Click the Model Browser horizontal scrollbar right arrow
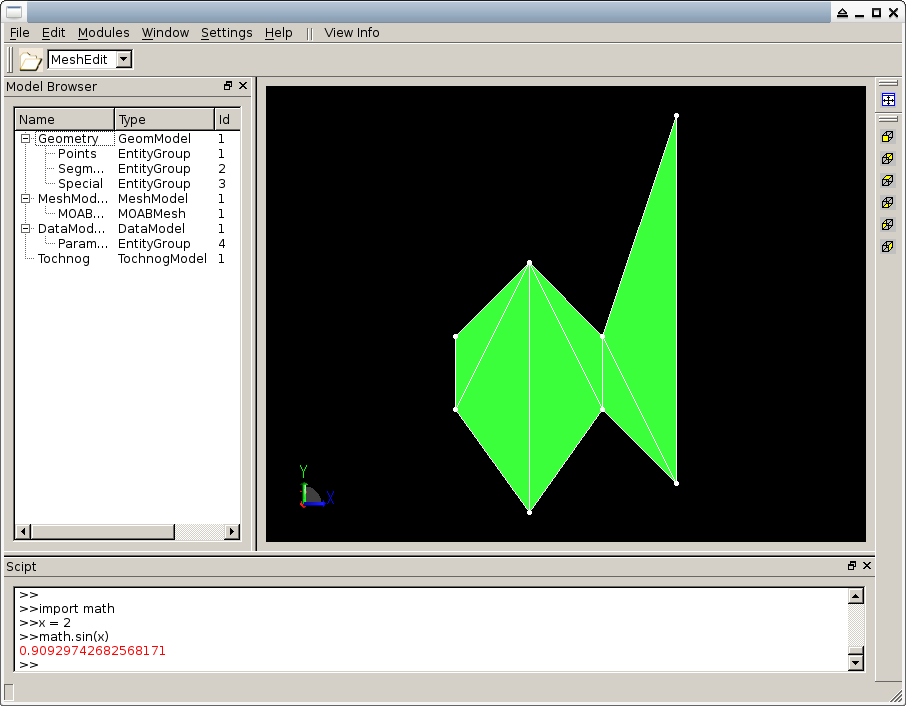 tap(233, 532)
